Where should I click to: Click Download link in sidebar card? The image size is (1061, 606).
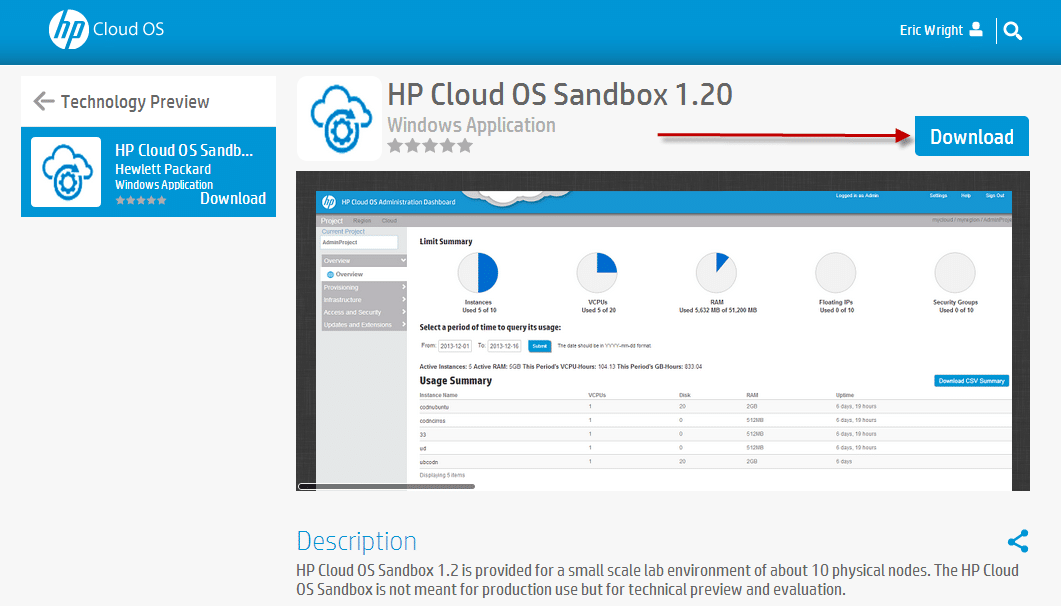pyautogui.click(x=232, y=198)
